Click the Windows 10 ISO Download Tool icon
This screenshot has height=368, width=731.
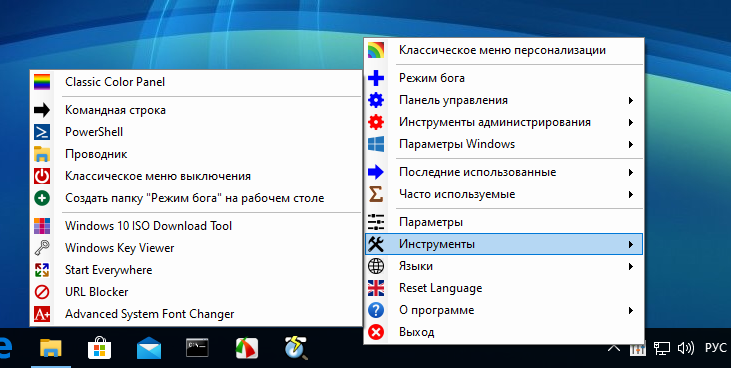[x=42, y=226]
